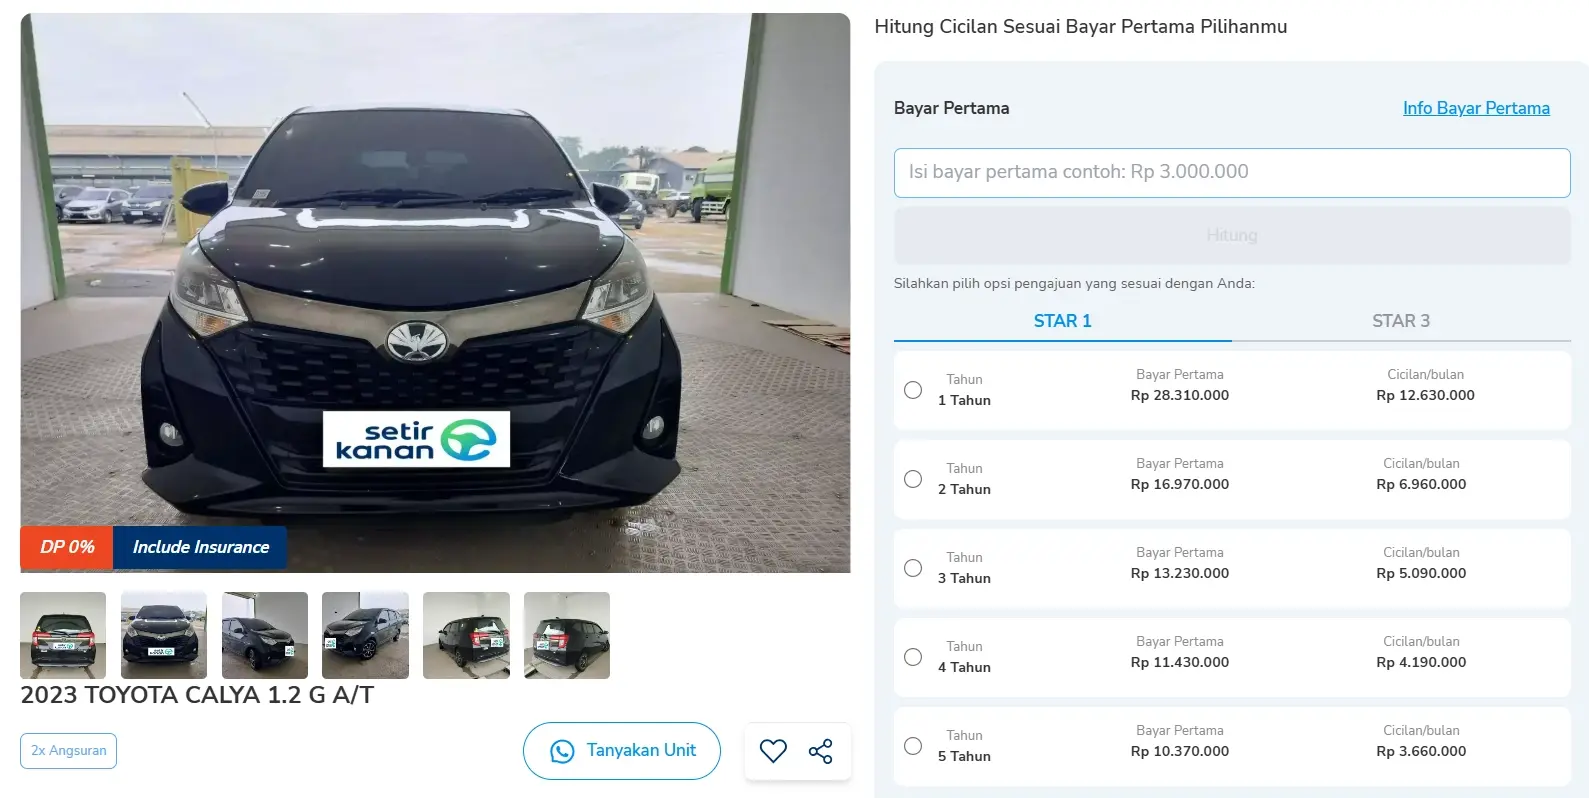Choose the 3 Tahun installment radio

[x=913, y=568]
